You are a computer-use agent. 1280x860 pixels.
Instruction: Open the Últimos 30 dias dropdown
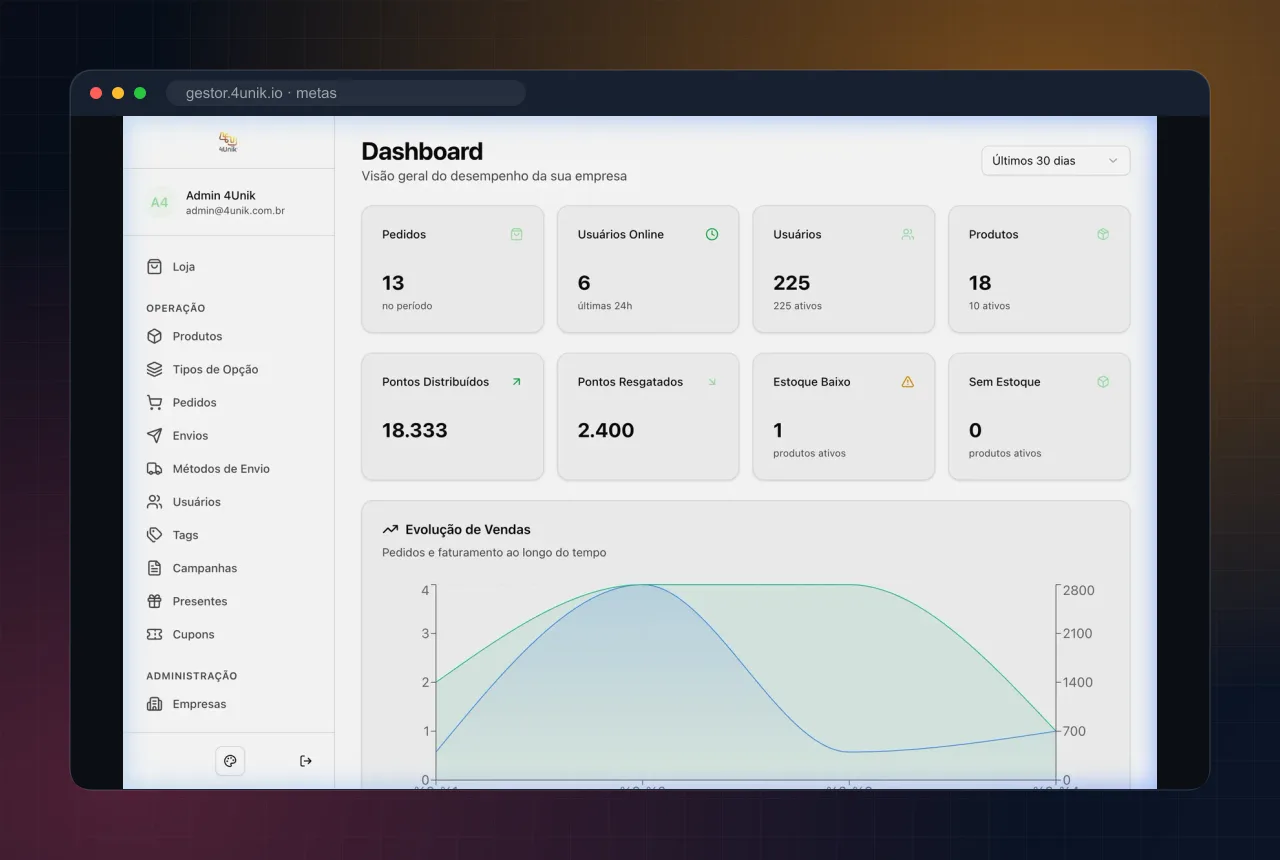[x=1056, y=161]
